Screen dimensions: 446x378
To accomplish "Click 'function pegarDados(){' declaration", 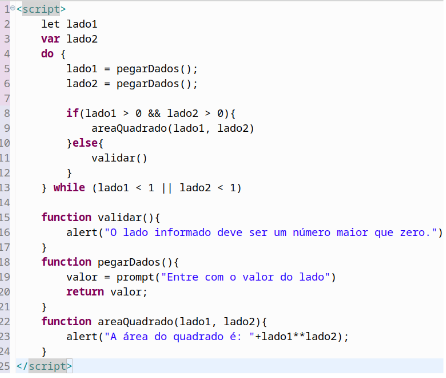I will tap(110, 262).
